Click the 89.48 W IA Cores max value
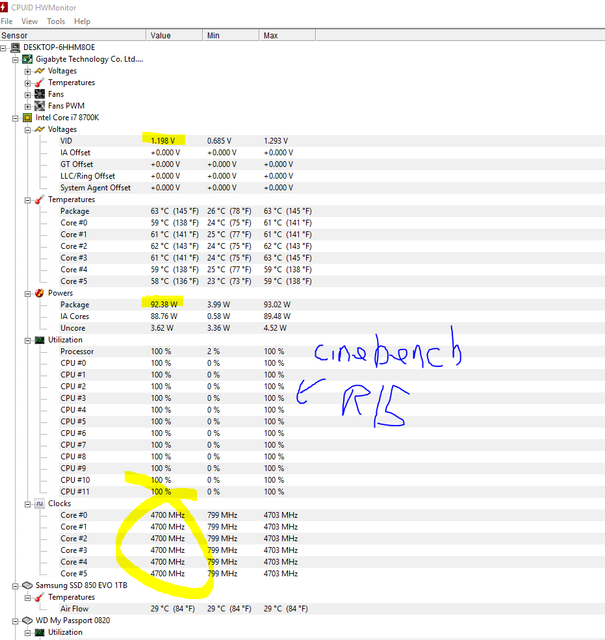This screenshot has height=640, width=605. point(277,316)
